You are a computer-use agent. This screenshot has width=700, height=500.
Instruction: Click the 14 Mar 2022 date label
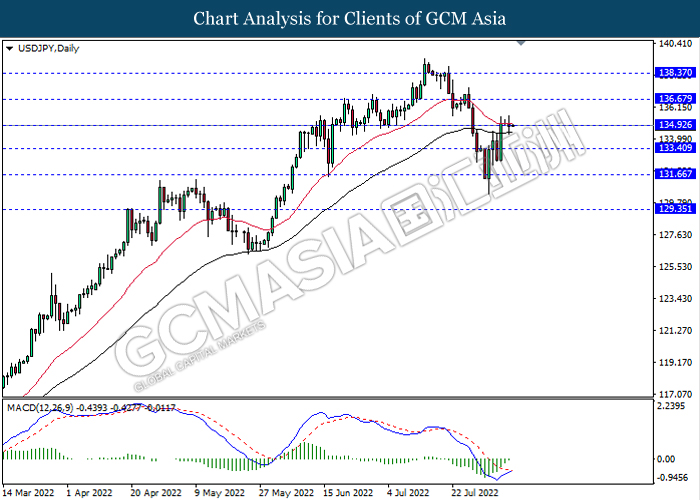tap(29, 493)
